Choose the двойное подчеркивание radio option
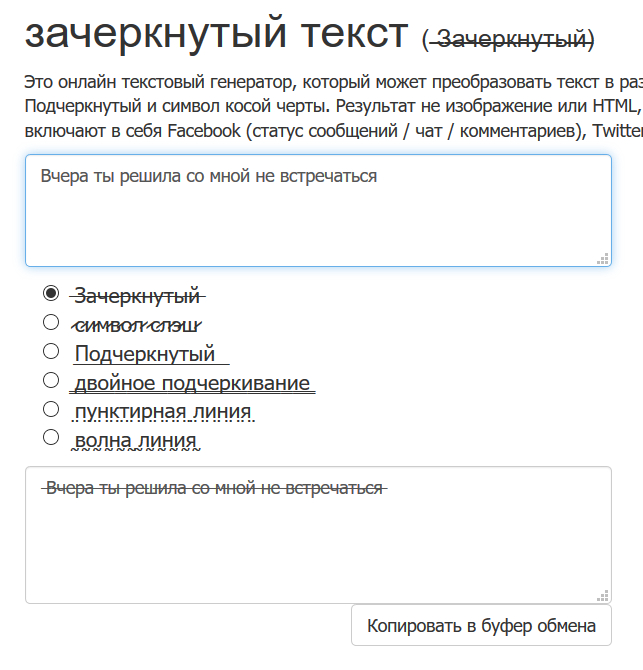Screen dimensions: 643x670 point(51,380)
